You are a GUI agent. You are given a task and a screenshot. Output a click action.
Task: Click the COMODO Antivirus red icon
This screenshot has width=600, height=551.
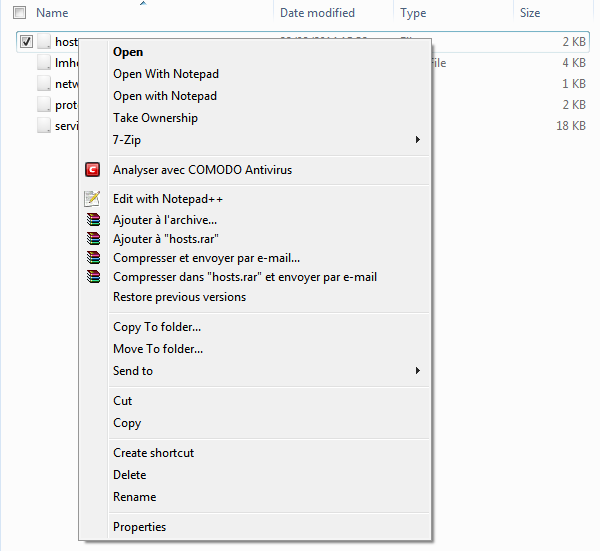[93, 170]
